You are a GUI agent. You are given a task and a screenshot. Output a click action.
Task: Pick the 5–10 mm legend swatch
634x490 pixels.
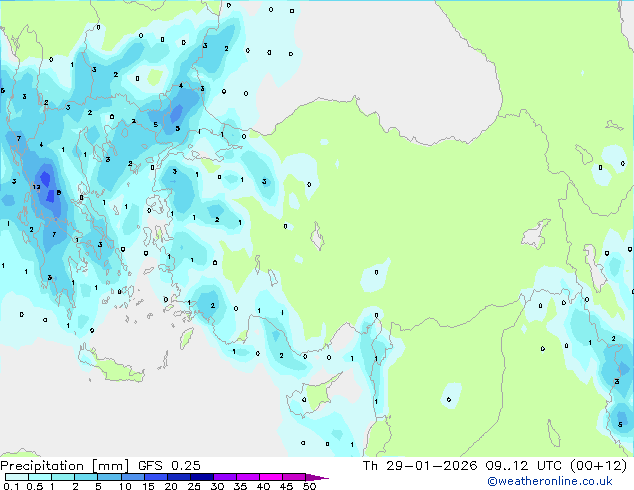[110, 477]
